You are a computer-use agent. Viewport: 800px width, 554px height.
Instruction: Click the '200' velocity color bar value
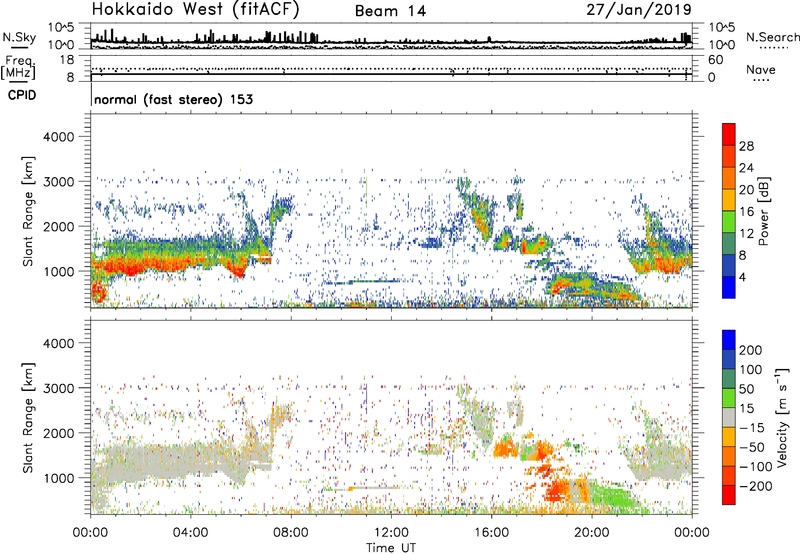coord(751,350)
